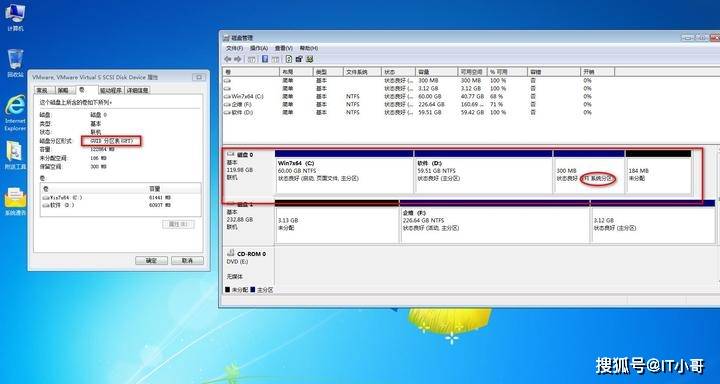Click the 容量 column header in volume list
Viewport: 720px width, 384px height.
pos(436,72)
